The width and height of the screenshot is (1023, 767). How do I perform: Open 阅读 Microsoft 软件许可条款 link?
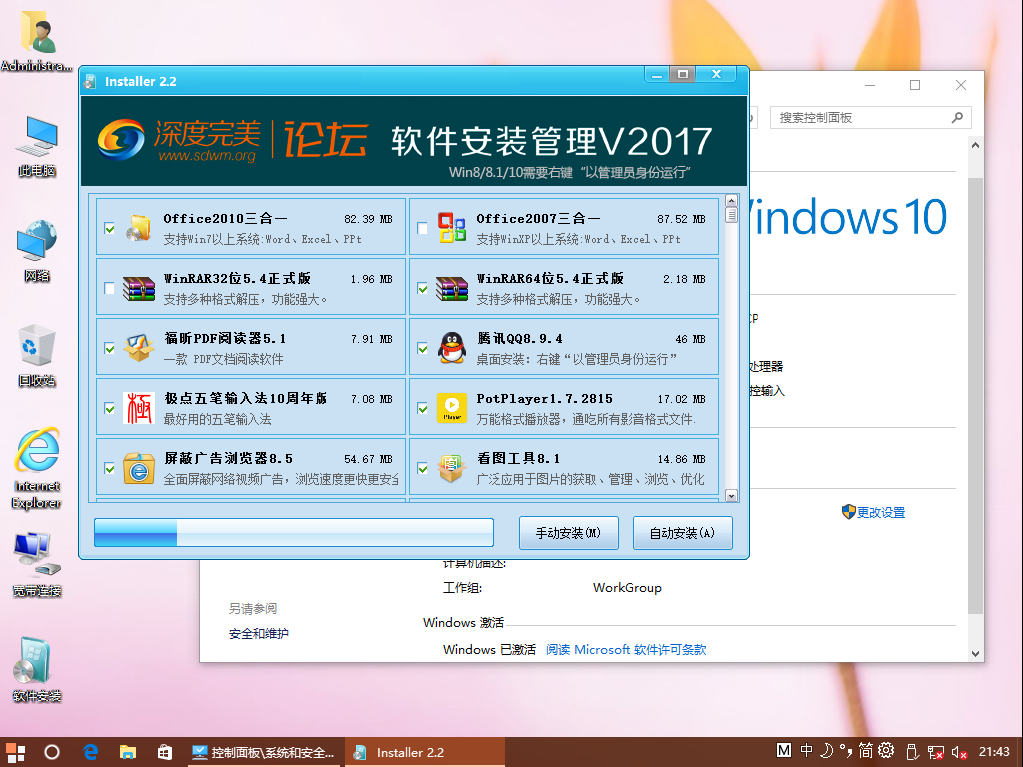point(626,650)
